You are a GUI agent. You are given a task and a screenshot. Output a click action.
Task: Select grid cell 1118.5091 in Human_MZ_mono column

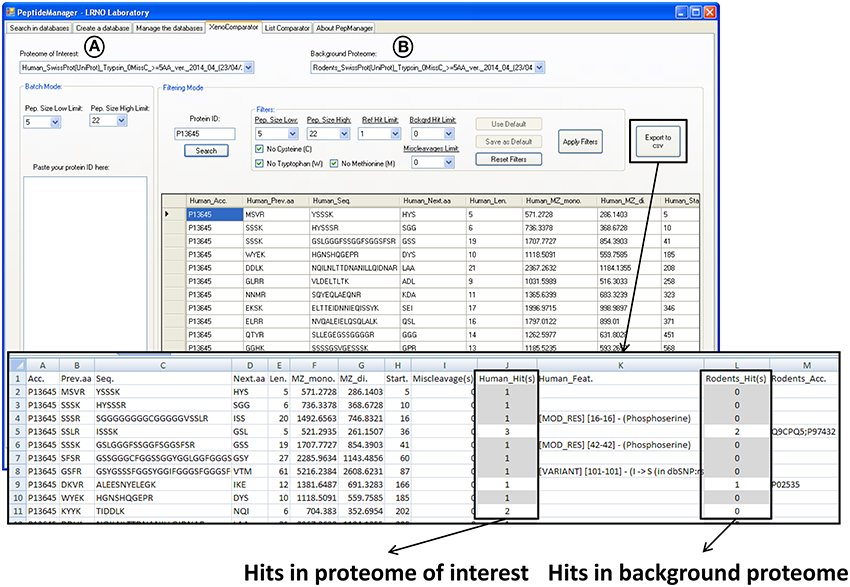point(559,255)
